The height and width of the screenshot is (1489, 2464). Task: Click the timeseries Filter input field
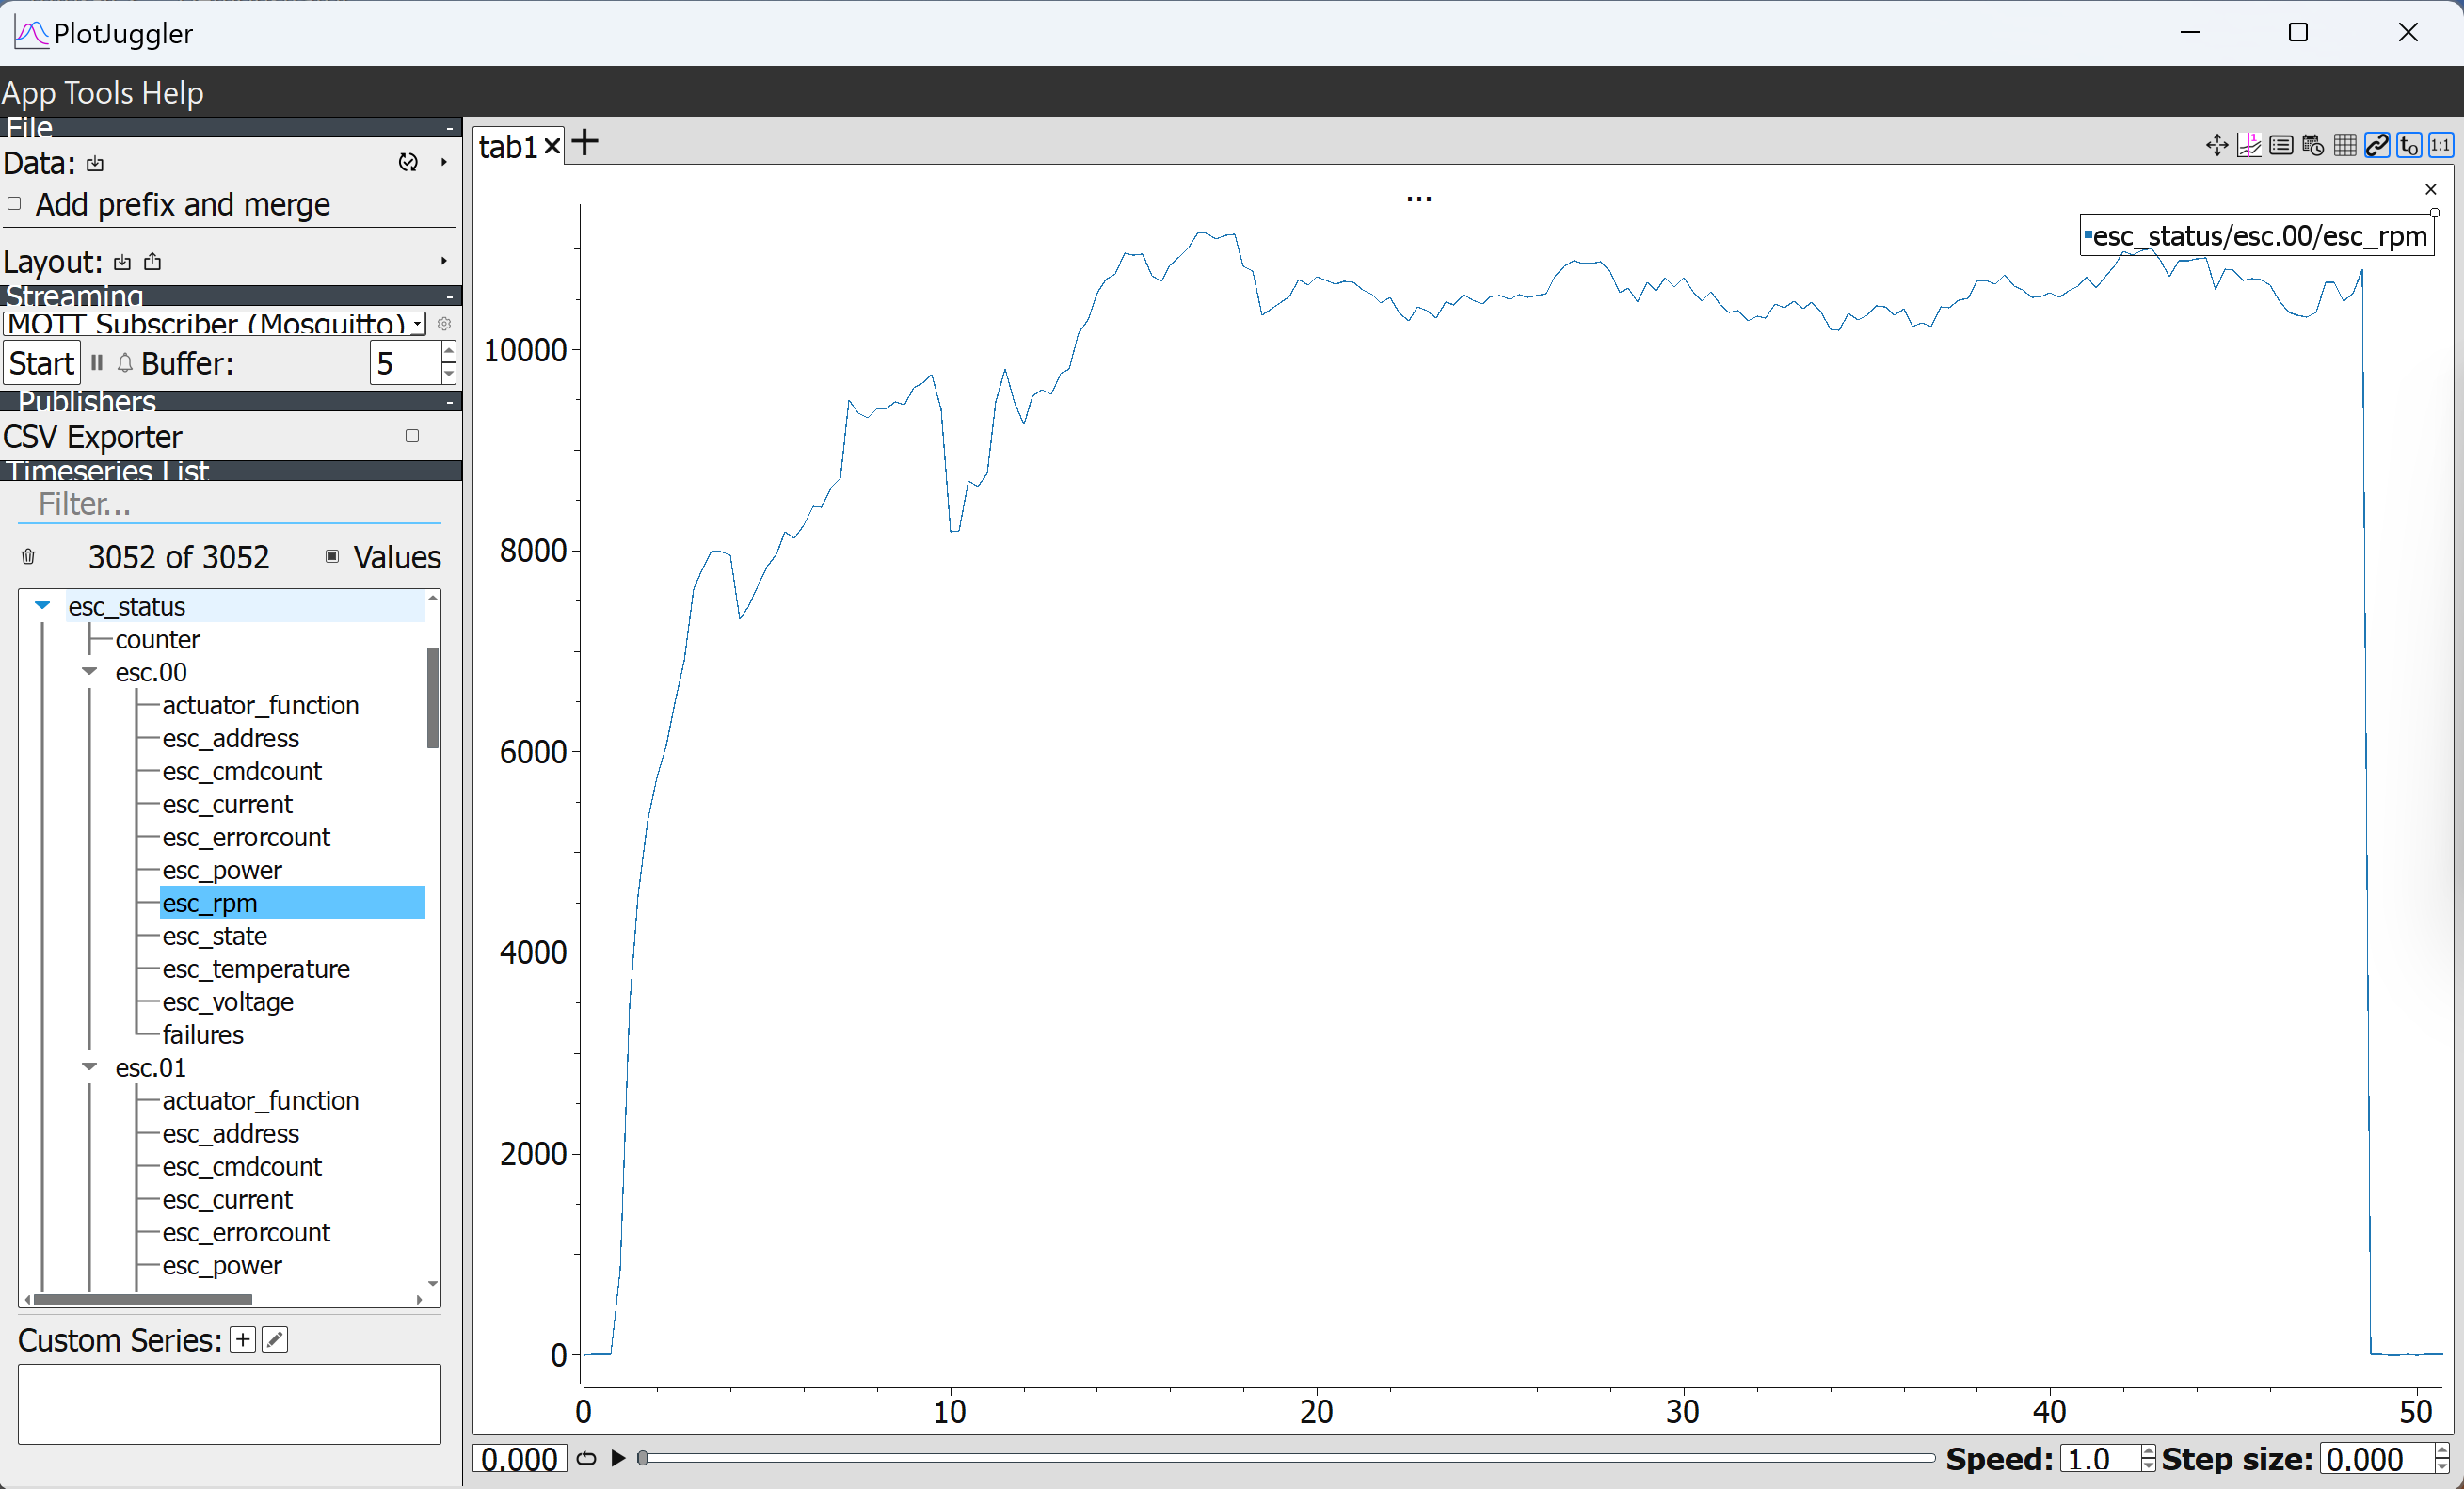click(229, 505)
